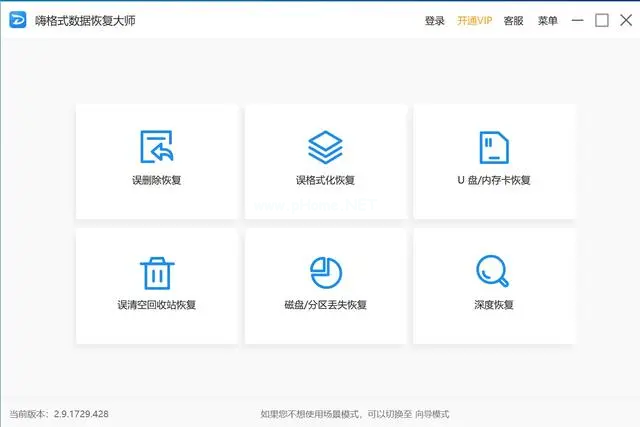Image resolution: width=640 pixels, height=427 pixels.
Task: Click 开通VIP to upgrade
Action: pos(475,21)
